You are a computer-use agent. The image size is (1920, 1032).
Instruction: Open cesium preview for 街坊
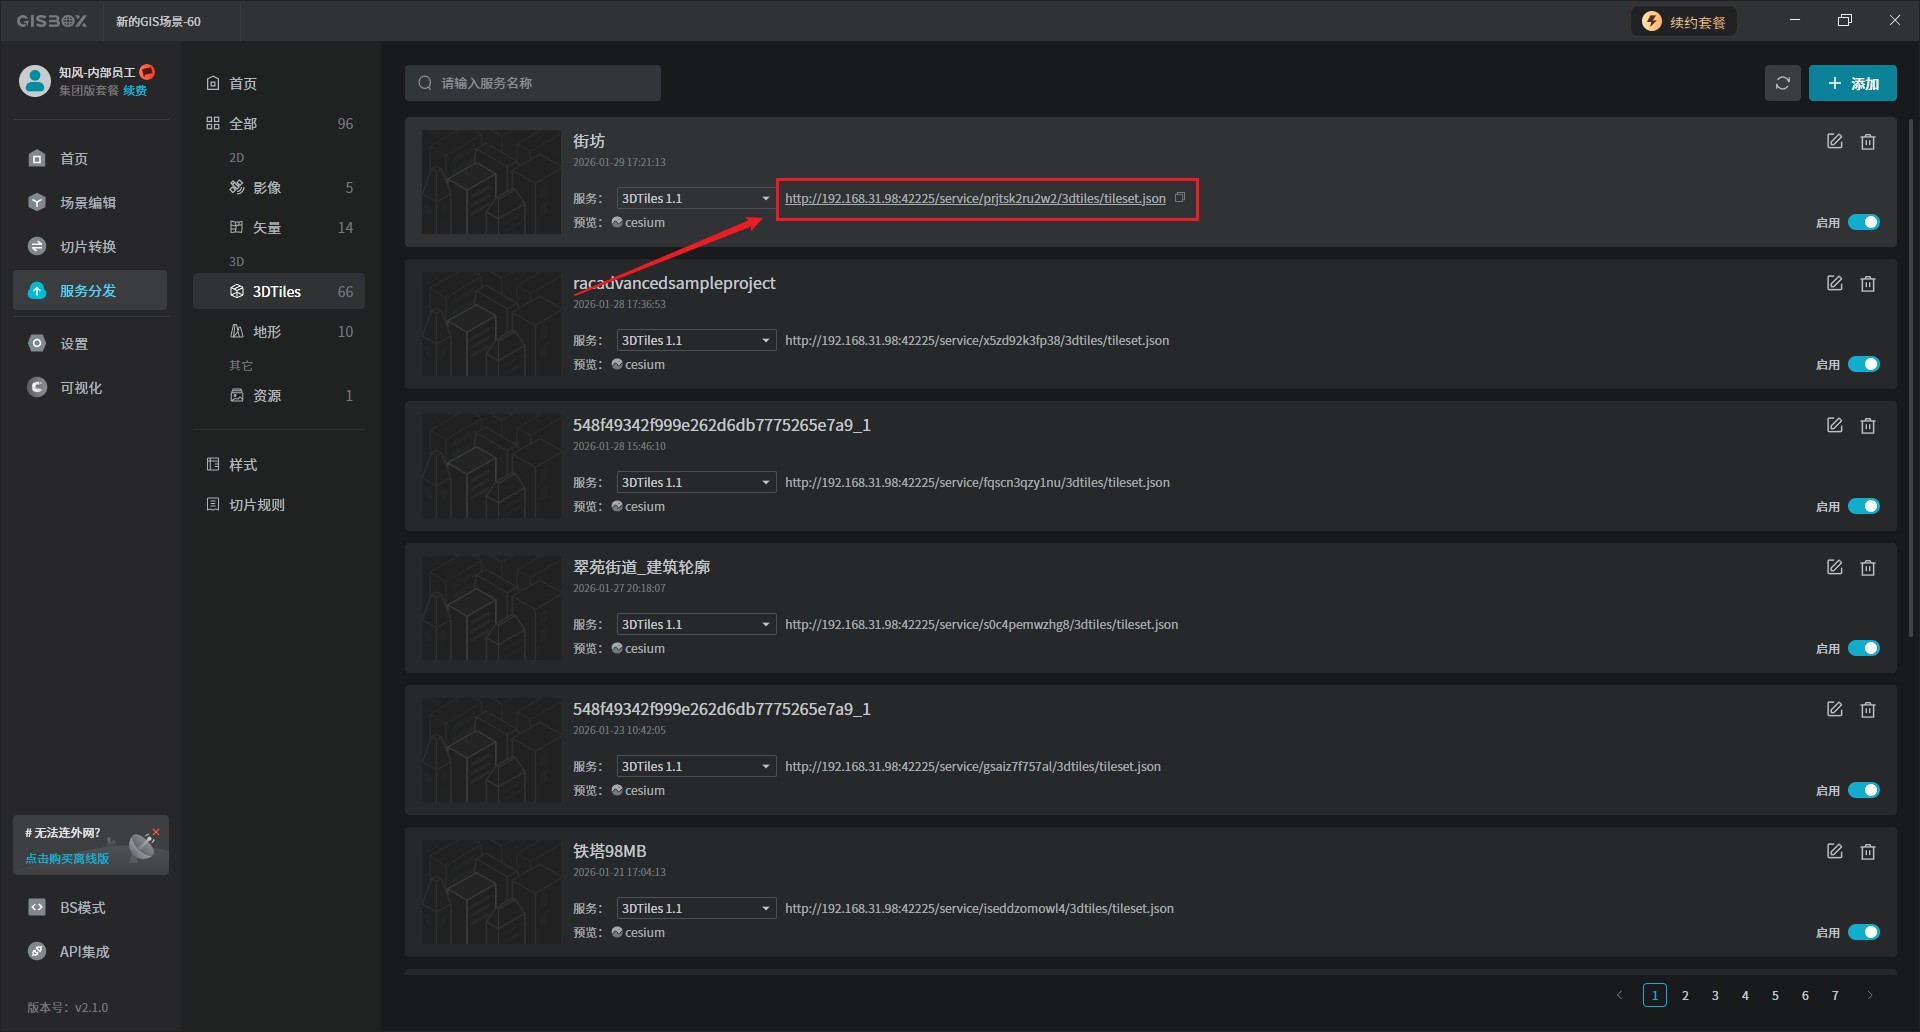coord(638,223)
